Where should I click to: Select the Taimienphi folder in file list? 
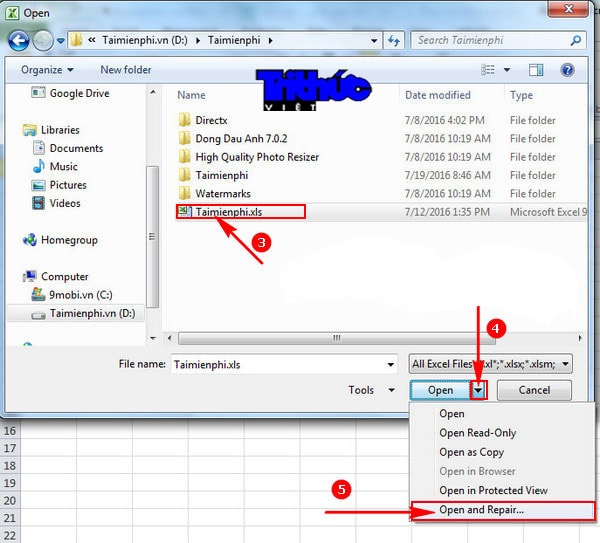pyautogui.click(x=222, y=175)
